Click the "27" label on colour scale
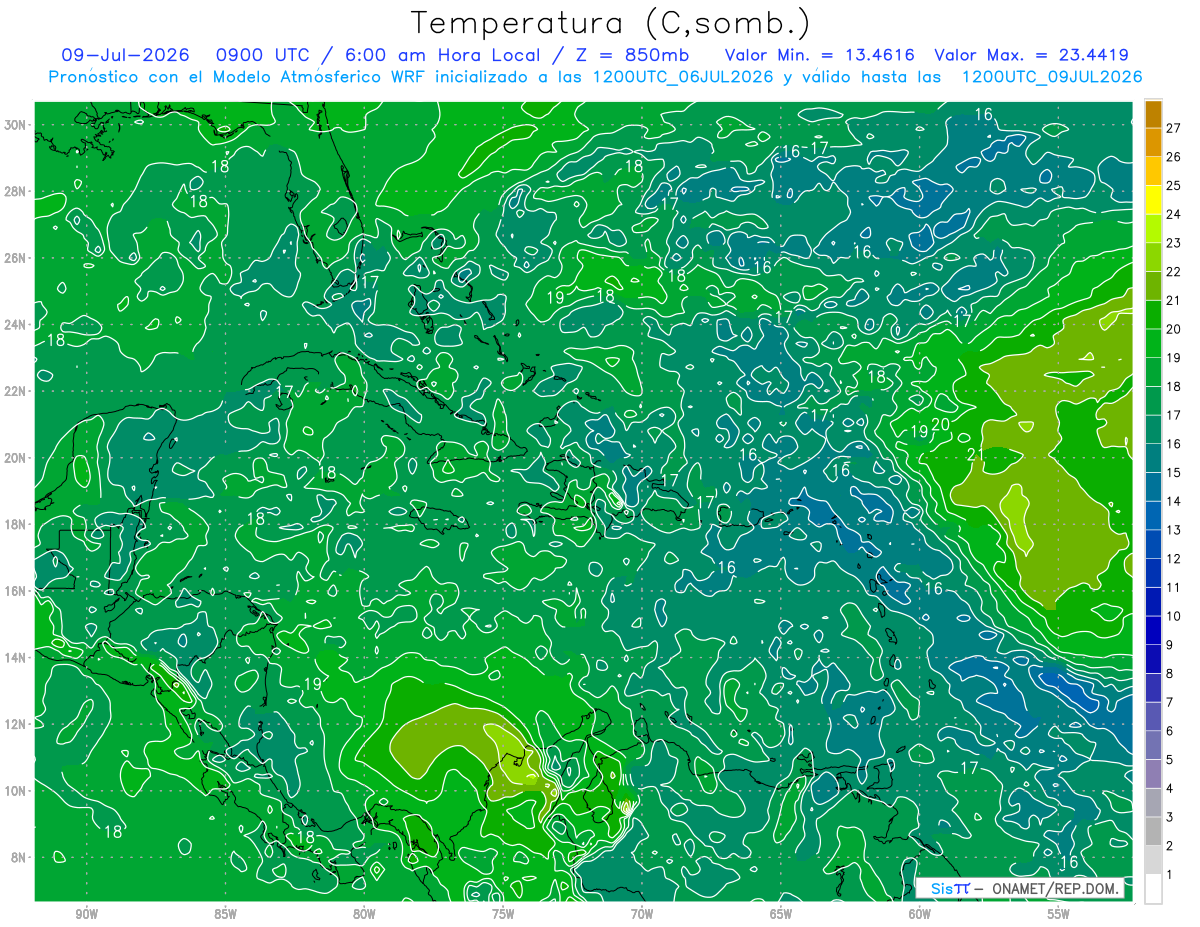Screen dimensions: 1200x927 [1173, 128]
